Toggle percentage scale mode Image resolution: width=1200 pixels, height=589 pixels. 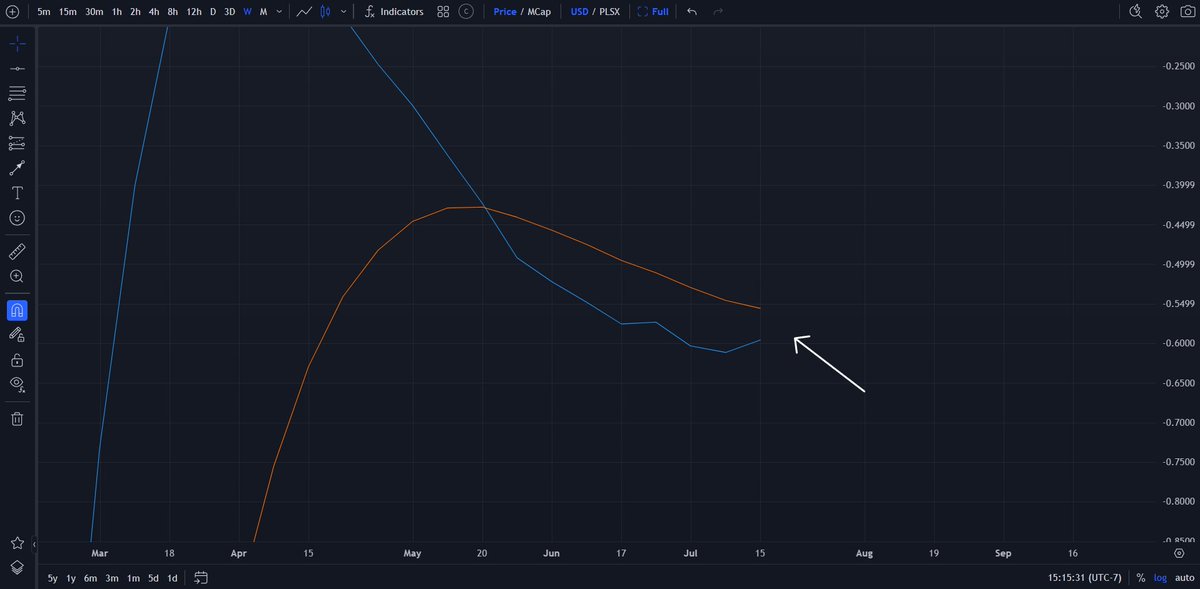[x=1141, y=578]
